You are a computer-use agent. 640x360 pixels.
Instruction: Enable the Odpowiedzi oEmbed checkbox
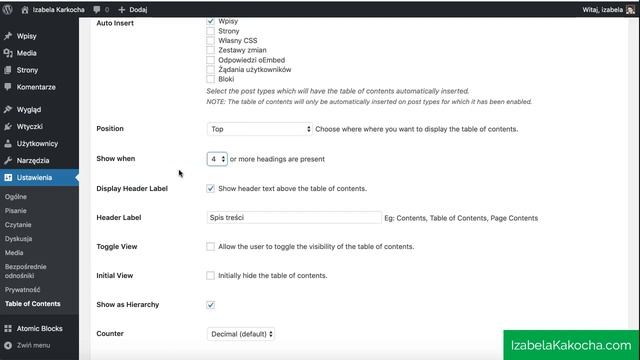(210, 60)
